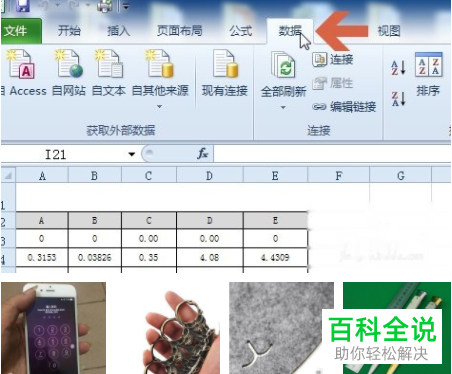This screenshot has width=452, height=374.
Task: Click the save icon in quick access toolbar
Action: click(23, 5)
